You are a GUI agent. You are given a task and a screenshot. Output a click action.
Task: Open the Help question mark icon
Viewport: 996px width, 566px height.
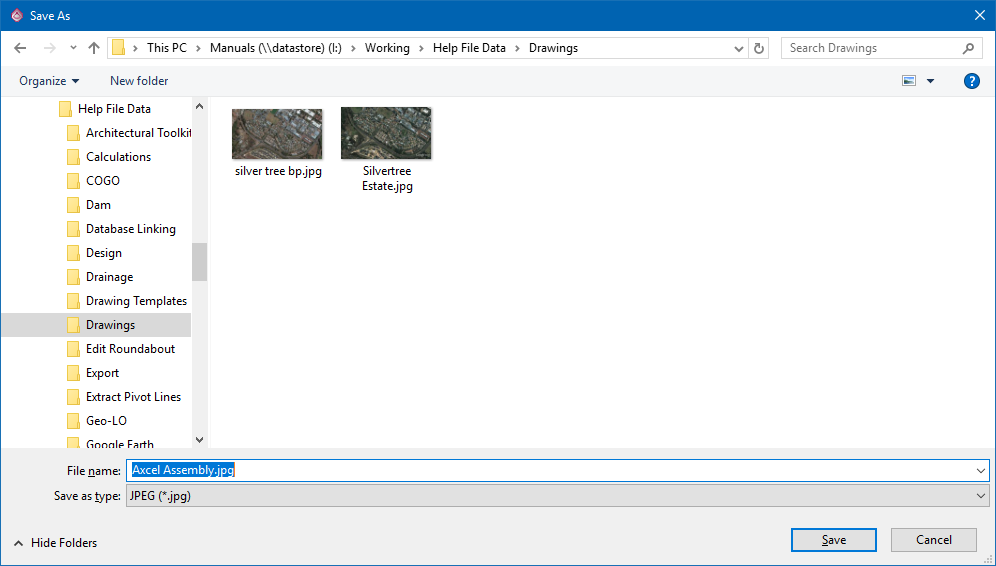[971, 81]
